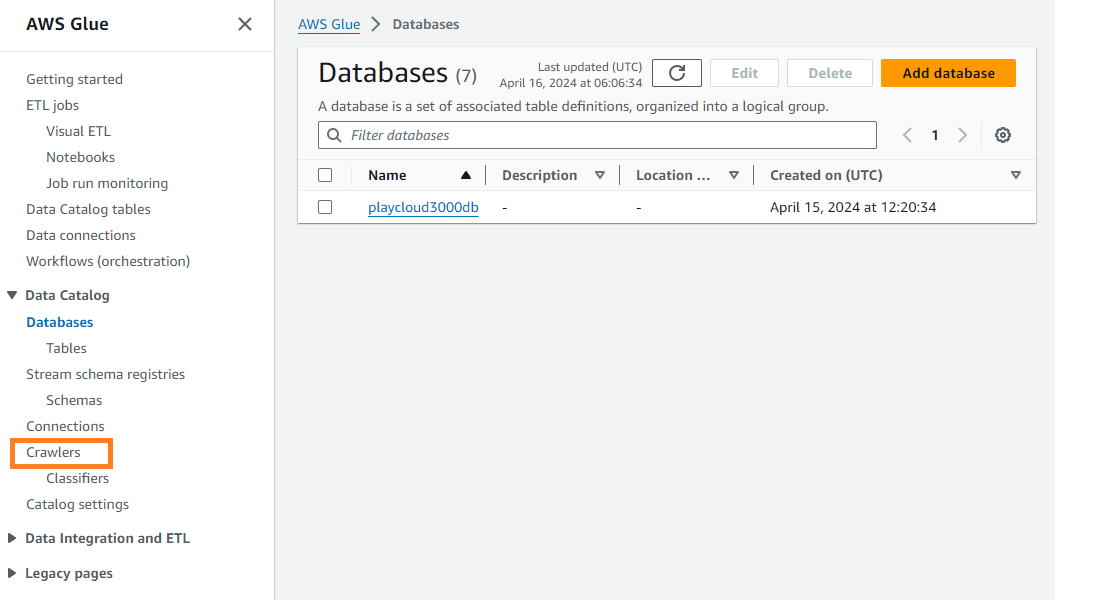Click the Databases breadcrumb text
1107x600 pixels.
click(x=426, y=24)
